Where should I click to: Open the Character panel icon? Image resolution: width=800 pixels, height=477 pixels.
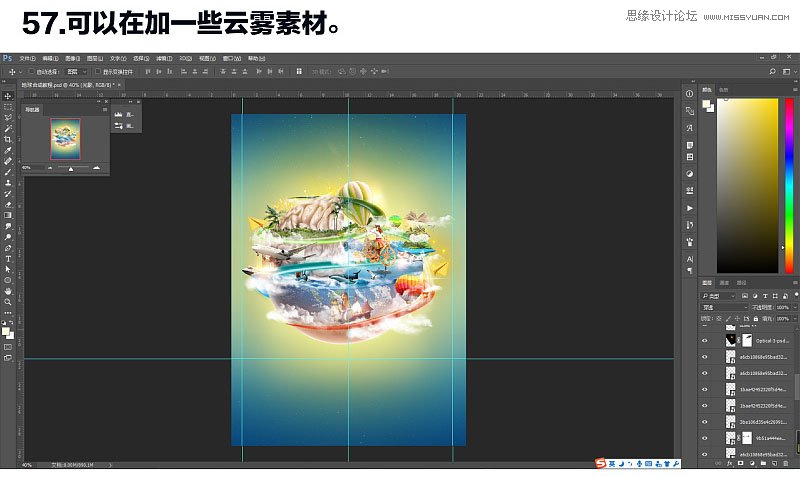(689, 259)
